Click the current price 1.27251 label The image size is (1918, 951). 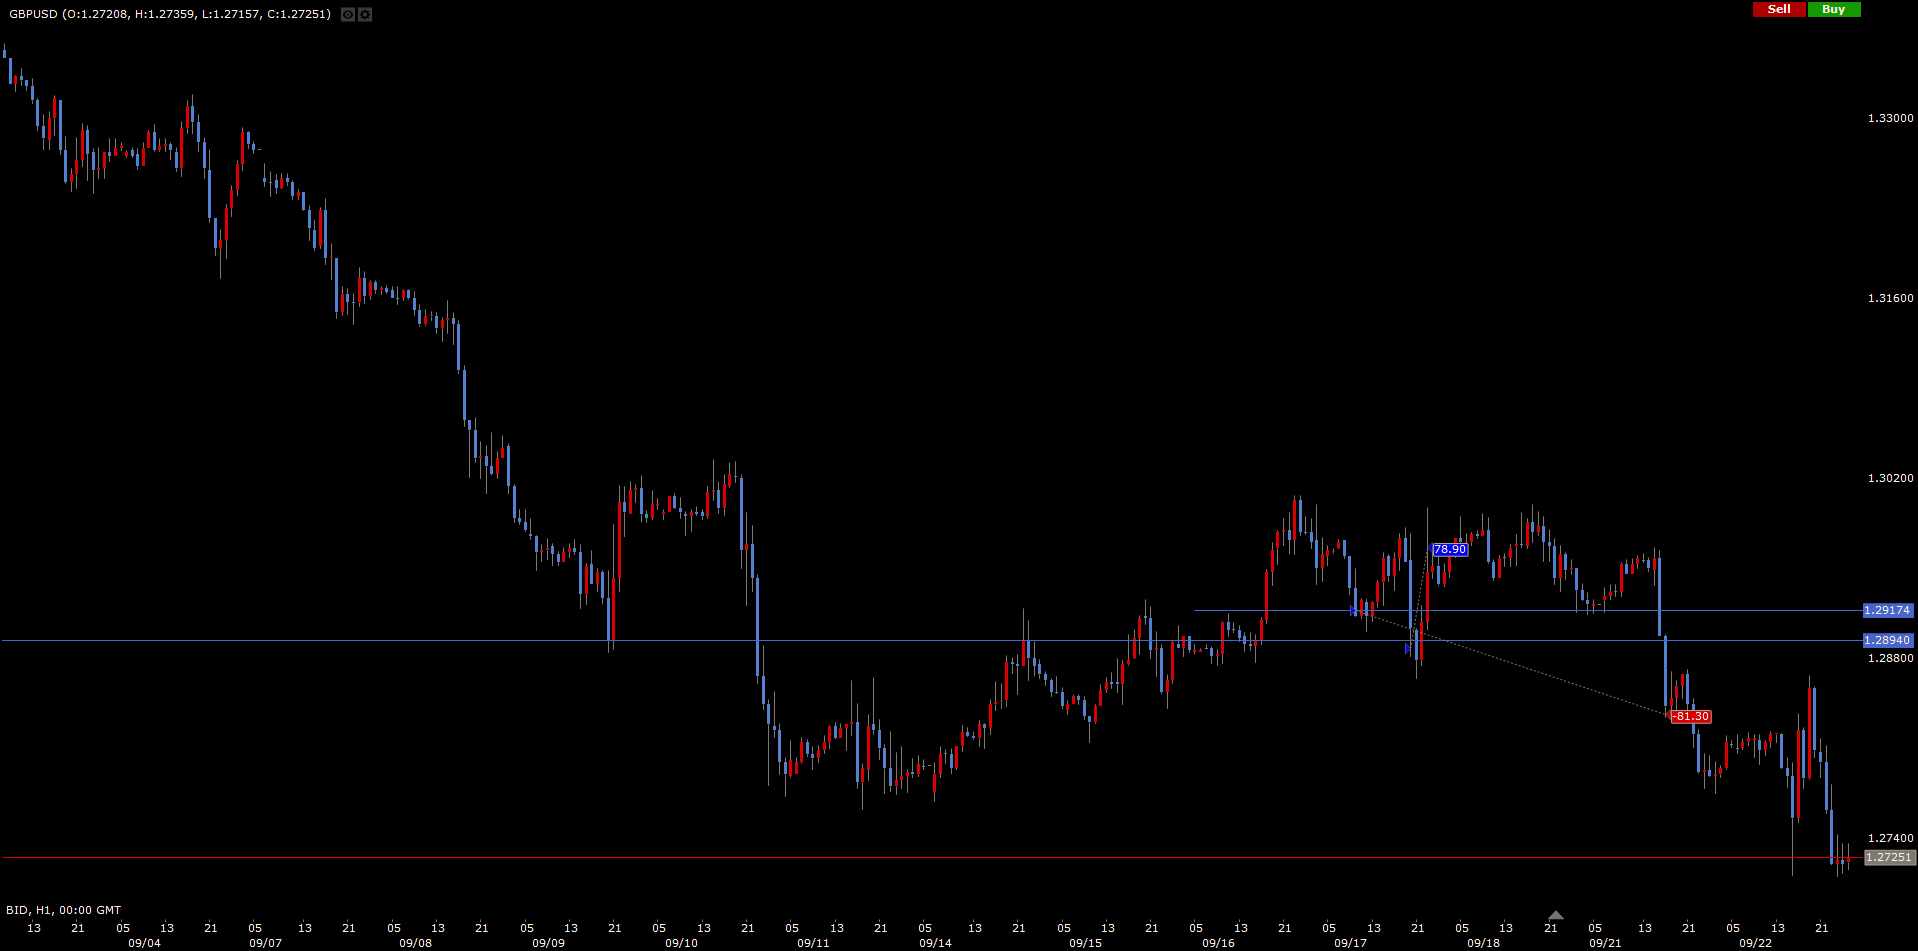pos(1889,857)
